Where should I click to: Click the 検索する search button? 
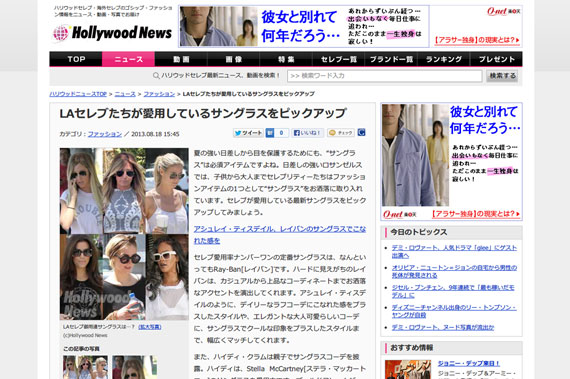pos(502,76)
